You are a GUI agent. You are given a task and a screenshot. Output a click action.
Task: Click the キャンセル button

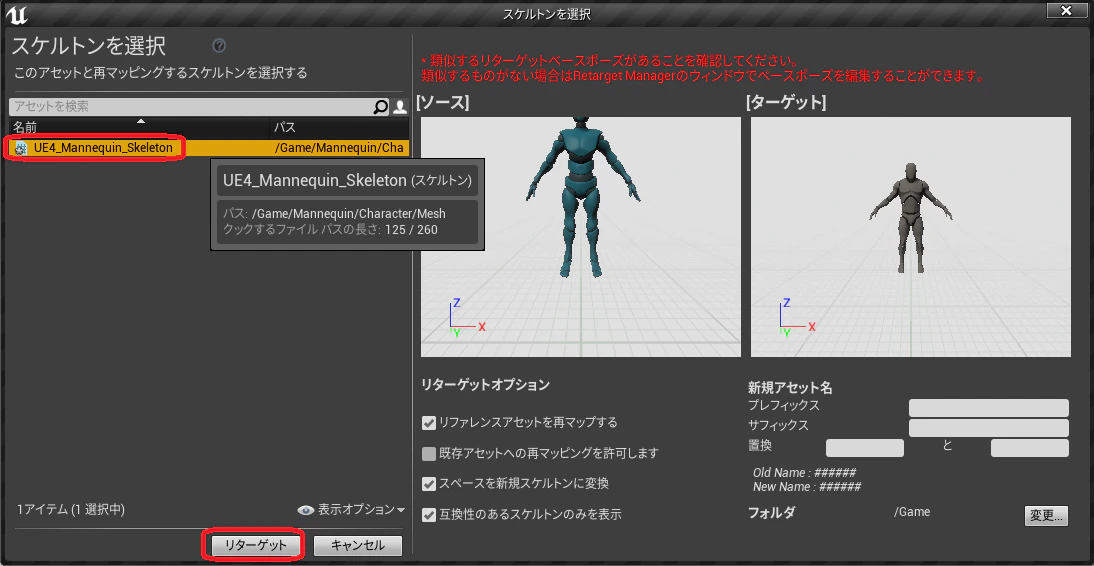coord(358,545)
